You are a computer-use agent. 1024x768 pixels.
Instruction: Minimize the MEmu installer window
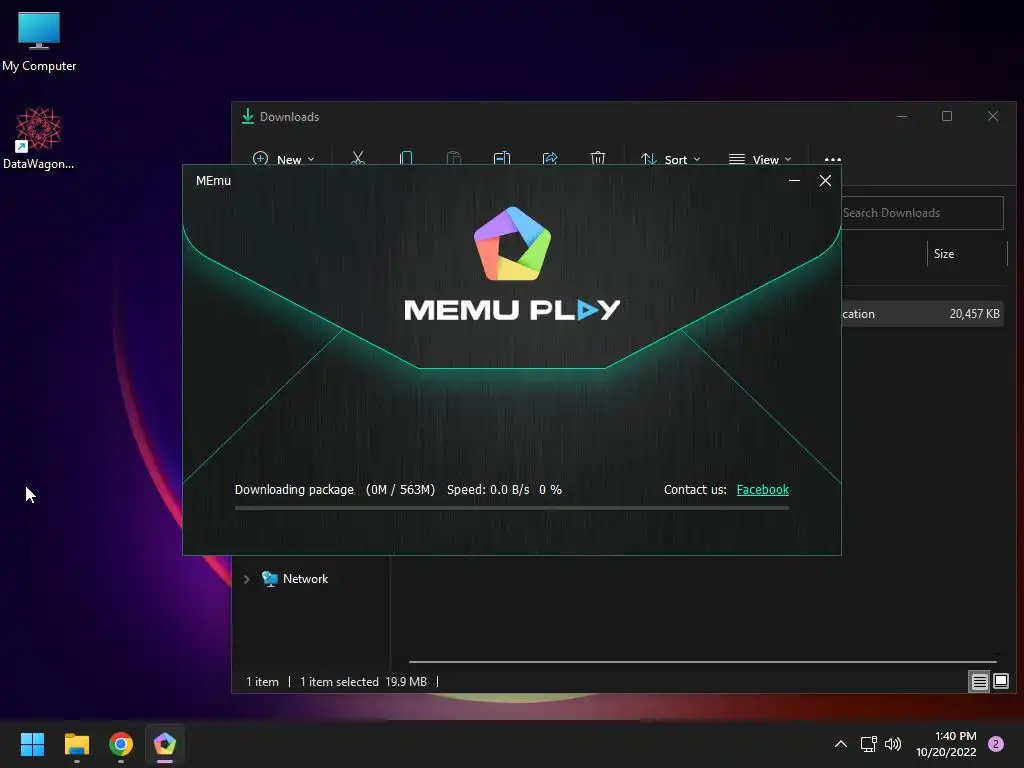[x=794, y=181]
